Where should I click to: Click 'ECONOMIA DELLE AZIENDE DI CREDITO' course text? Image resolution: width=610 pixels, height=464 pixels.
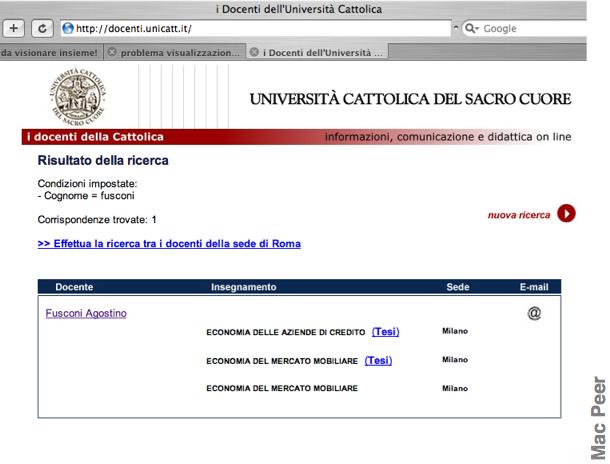tap(286, 333)
